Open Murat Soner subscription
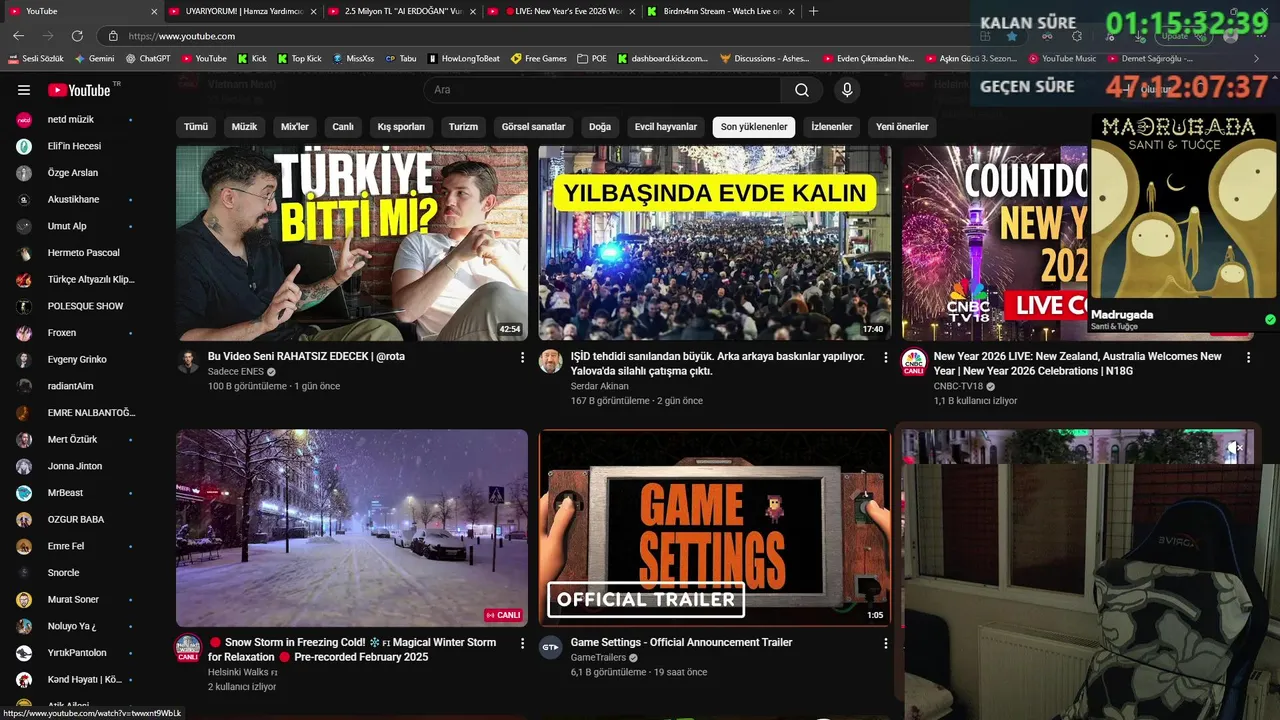 [76, 599]
